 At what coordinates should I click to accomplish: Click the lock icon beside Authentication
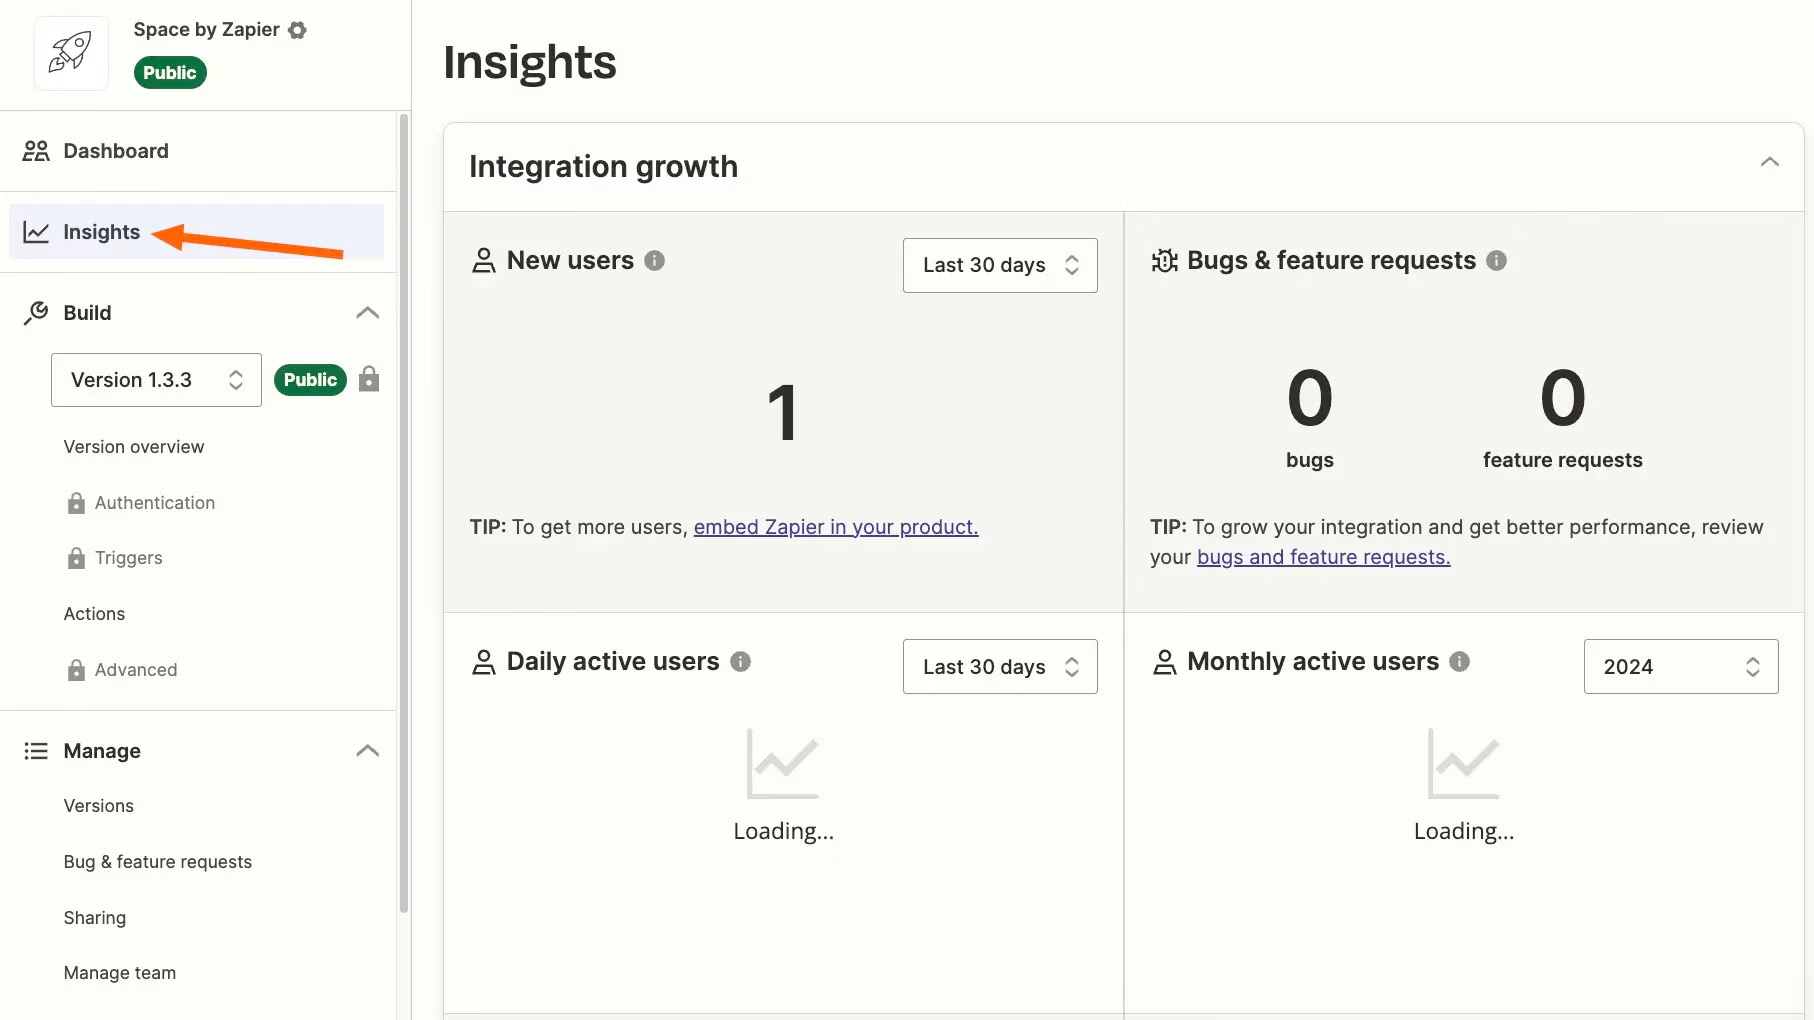[75, 502]
